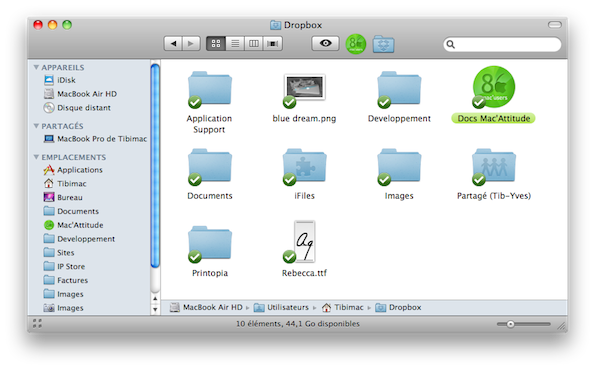Select the blue dream.png thumbnail

coord(304,88)
